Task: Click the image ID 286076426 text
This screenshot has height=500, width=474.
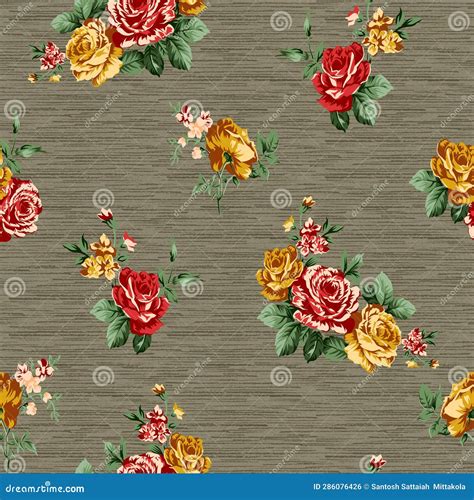Action: (x=337, y=487)
